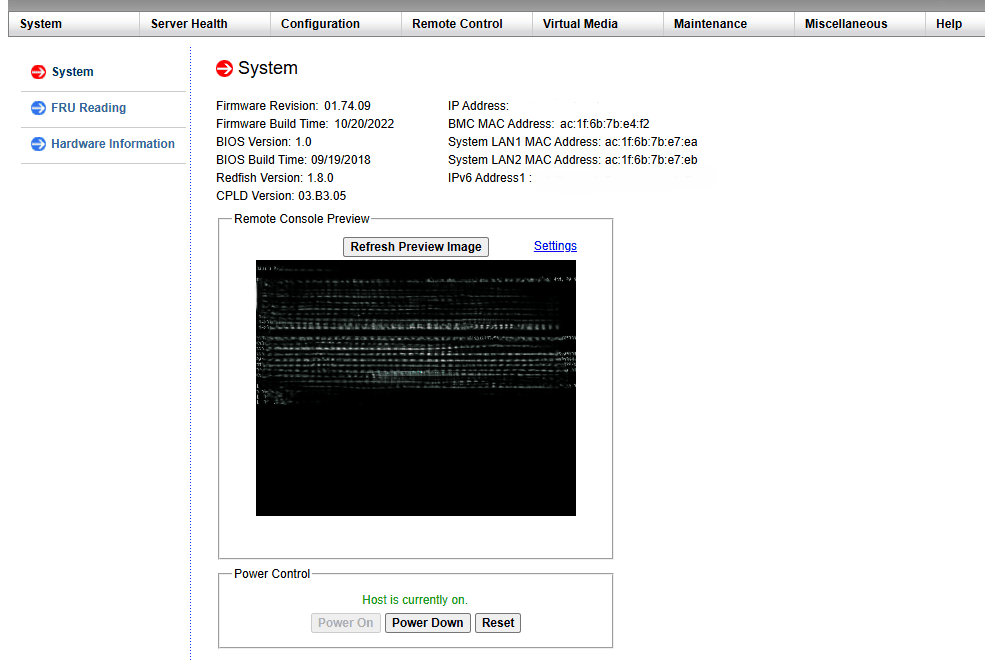
Task: Open the System menu in the top bar
Action: [x=41, y=24]
